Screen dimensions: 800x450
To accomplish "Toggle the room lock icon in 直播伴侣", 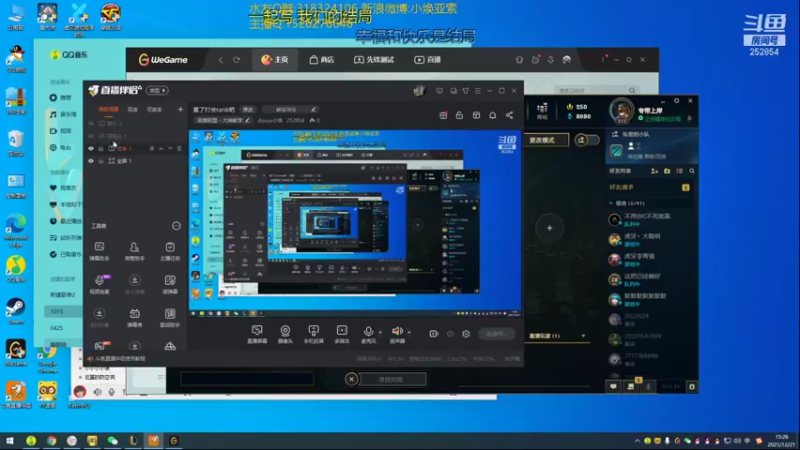I will [x=459, y=115].
